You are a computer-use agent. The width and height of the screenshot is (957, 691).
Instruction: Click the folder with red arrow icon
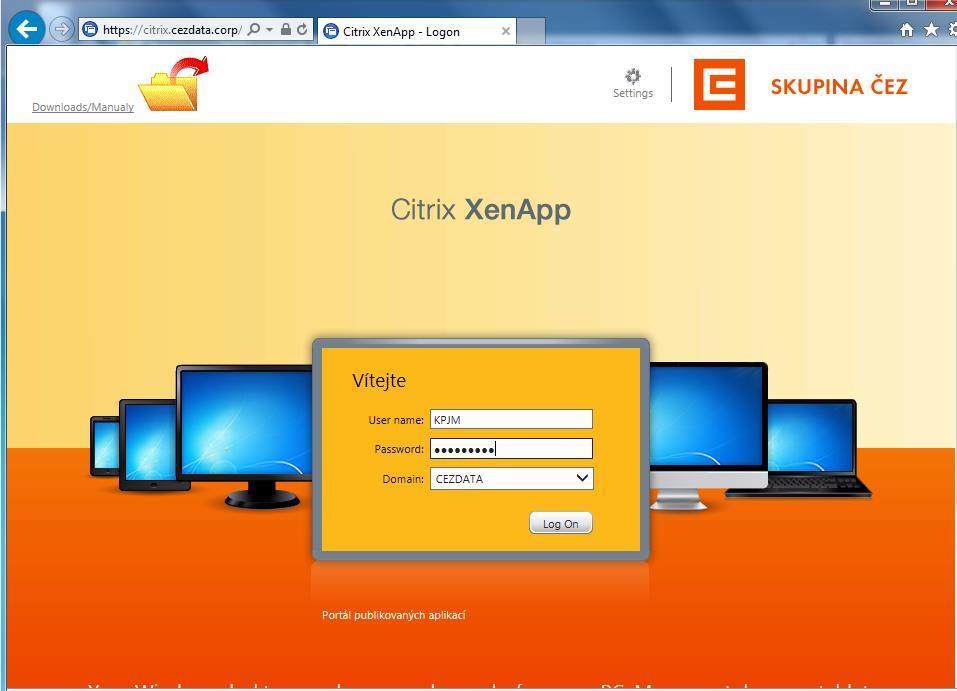pyautogui.click(x=173, y=84)
